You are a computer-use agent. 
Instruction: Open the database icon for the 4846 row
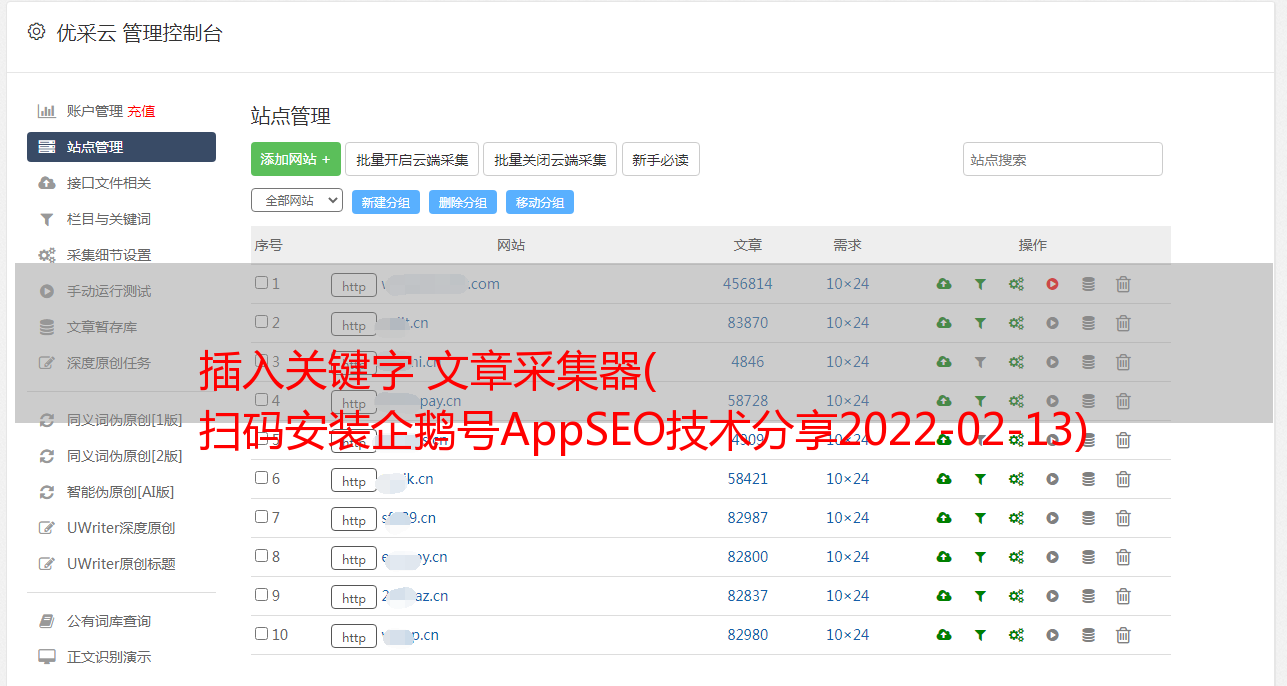pos(1088,362)
